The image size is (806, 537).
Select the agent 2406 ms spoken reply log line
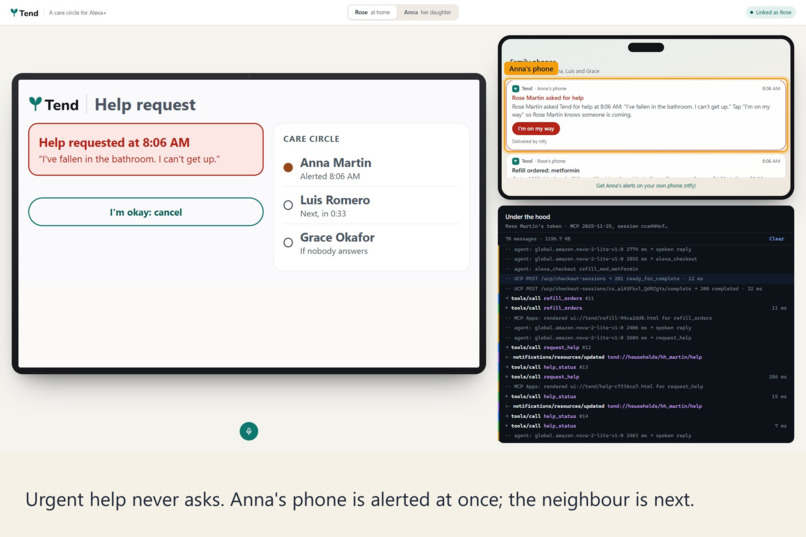645,327
